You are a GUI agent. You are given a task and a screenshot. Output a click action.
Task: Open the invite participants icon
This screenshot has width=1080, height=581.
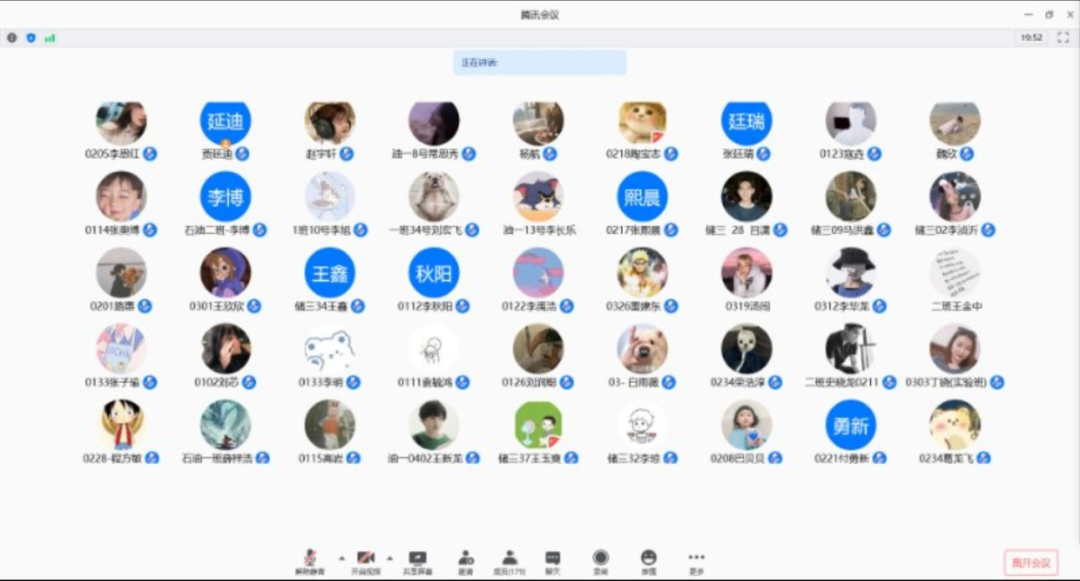pos(465,560)
